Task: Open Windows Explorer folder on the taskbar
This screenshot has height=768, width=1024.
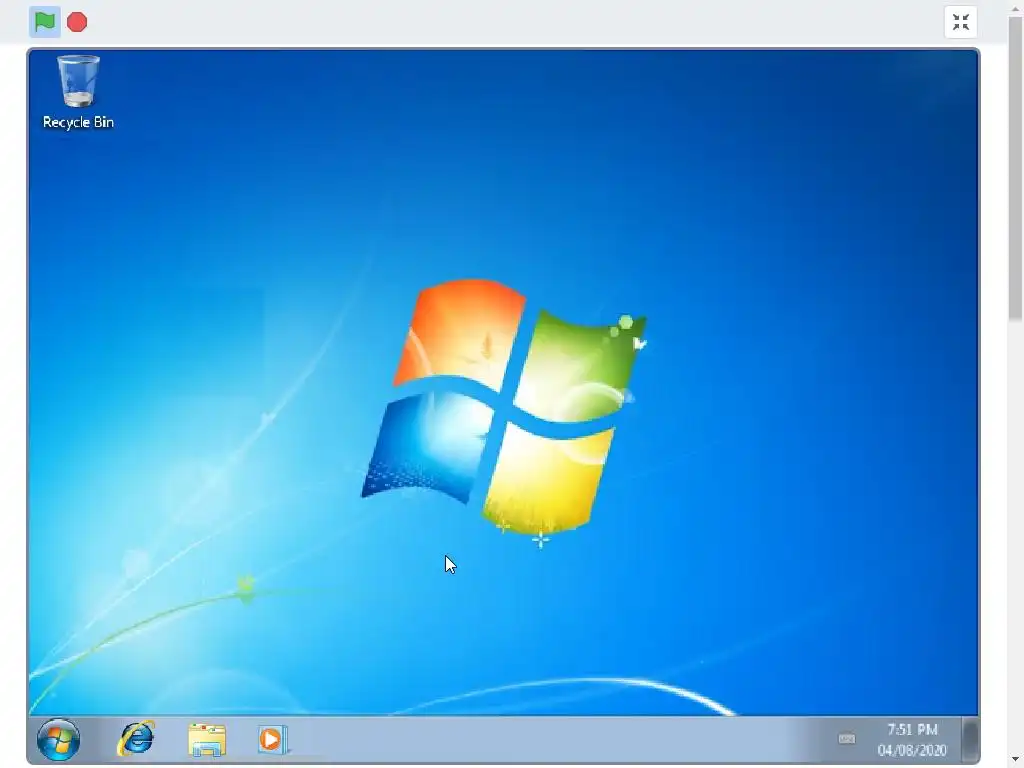Action: pos(207,740)
